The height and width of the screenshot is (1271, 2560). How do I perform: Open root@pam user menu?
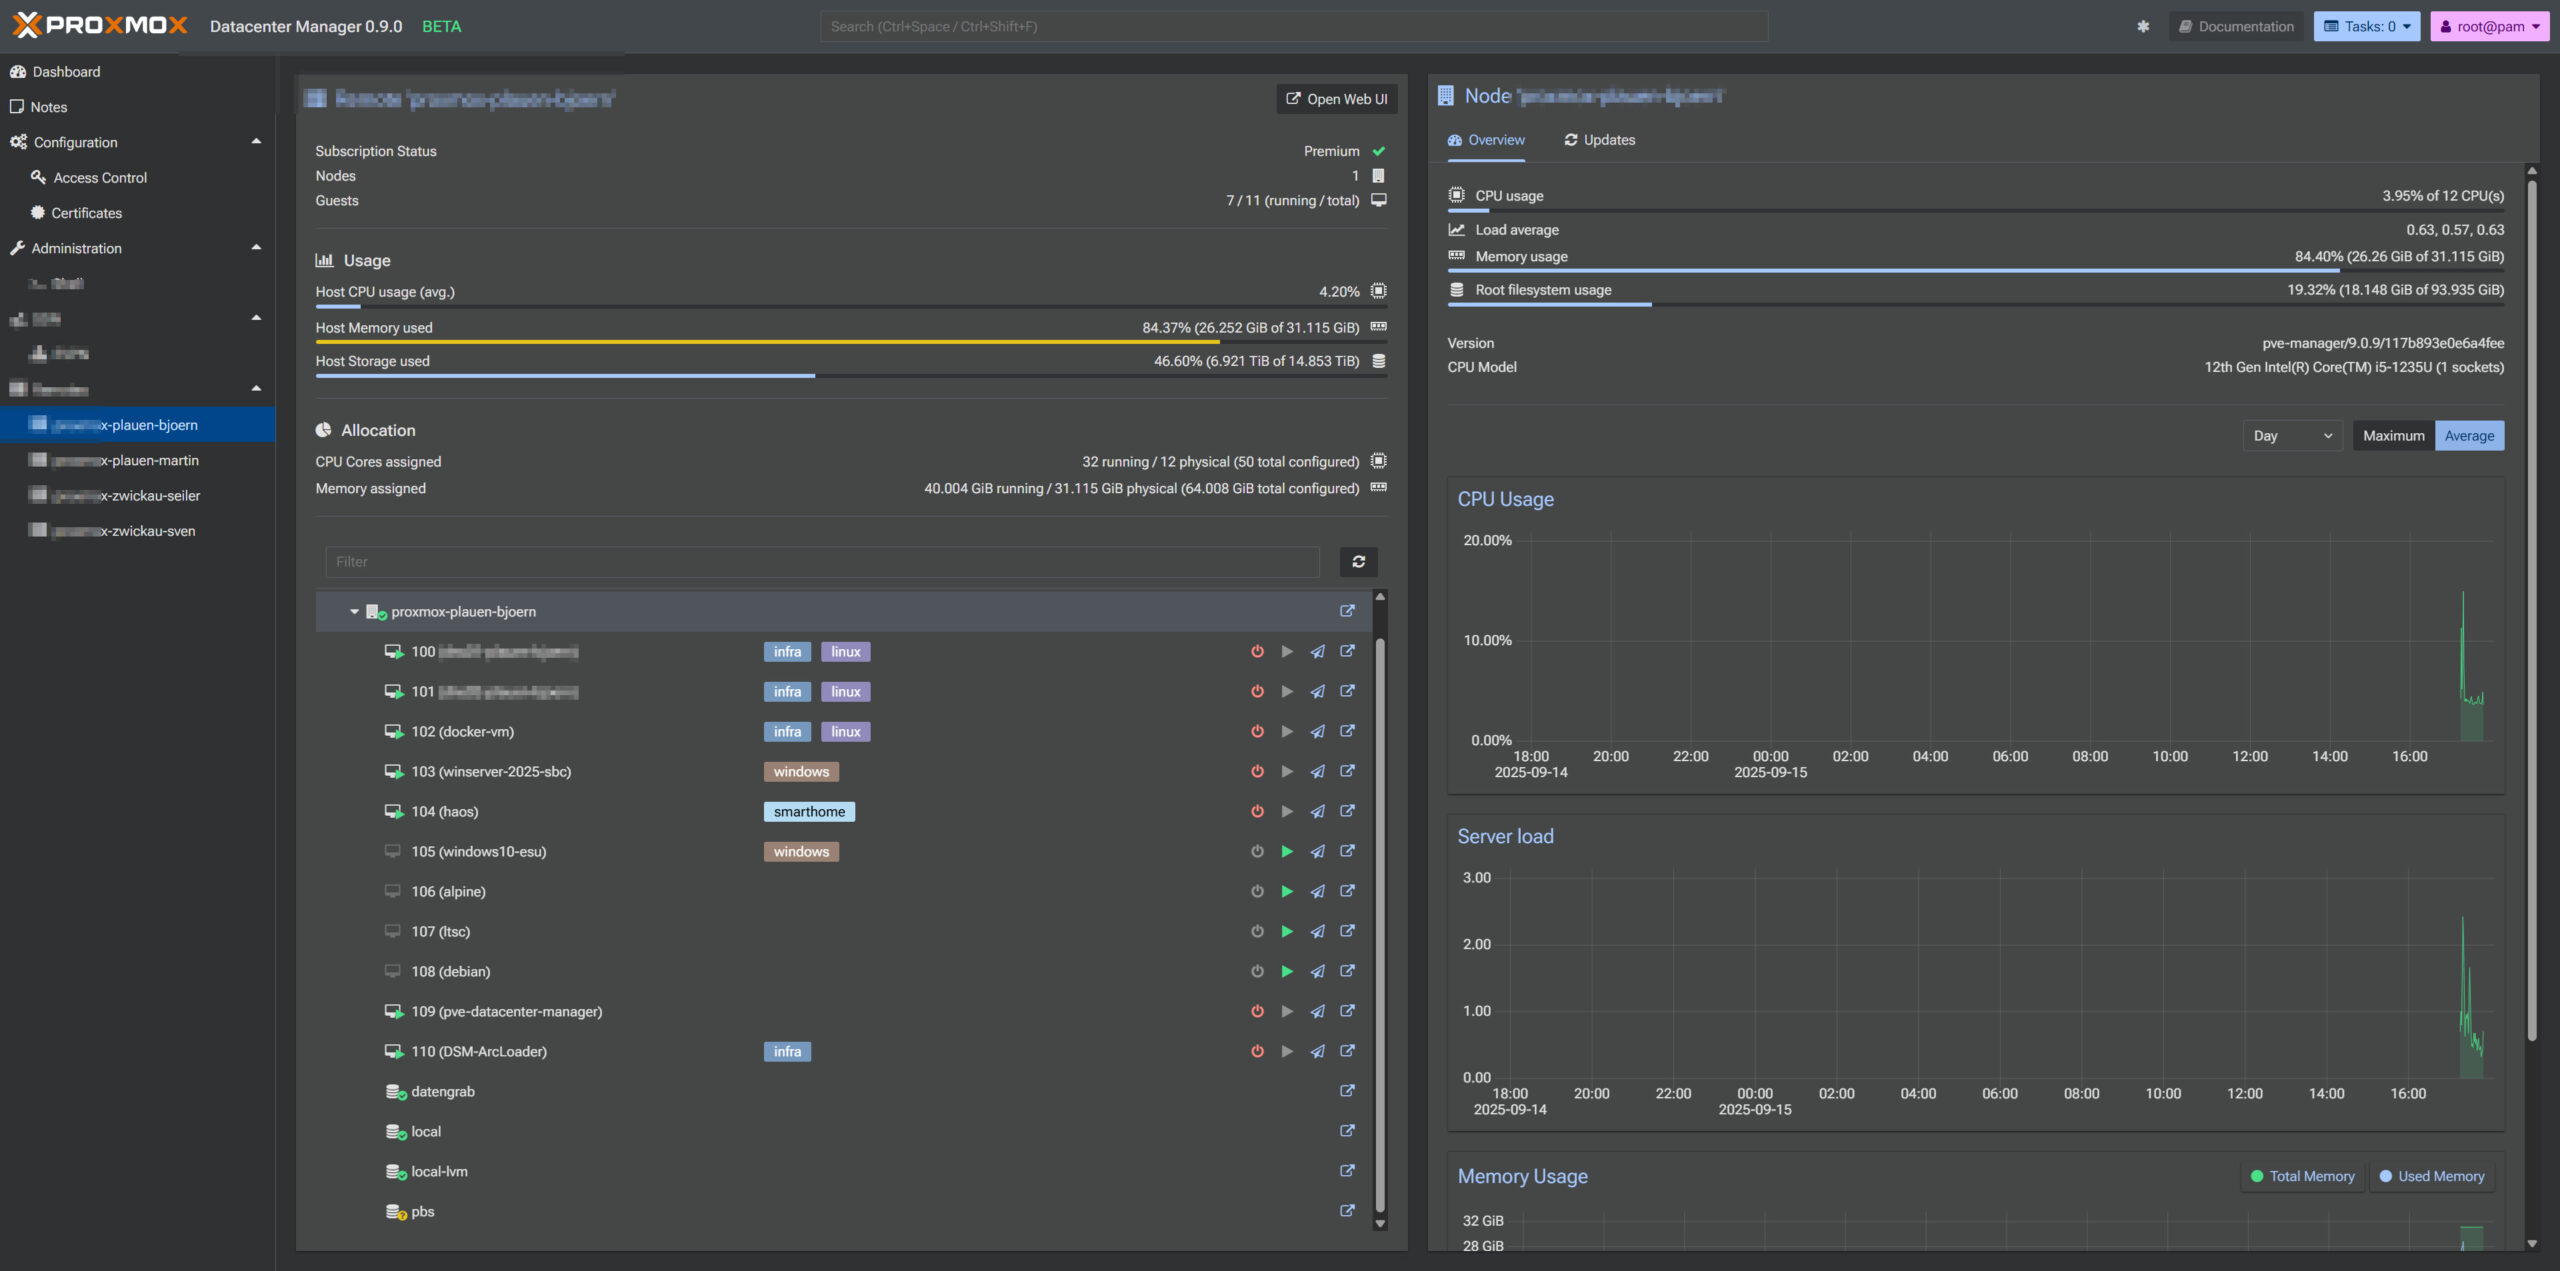tap(2489, 27)
